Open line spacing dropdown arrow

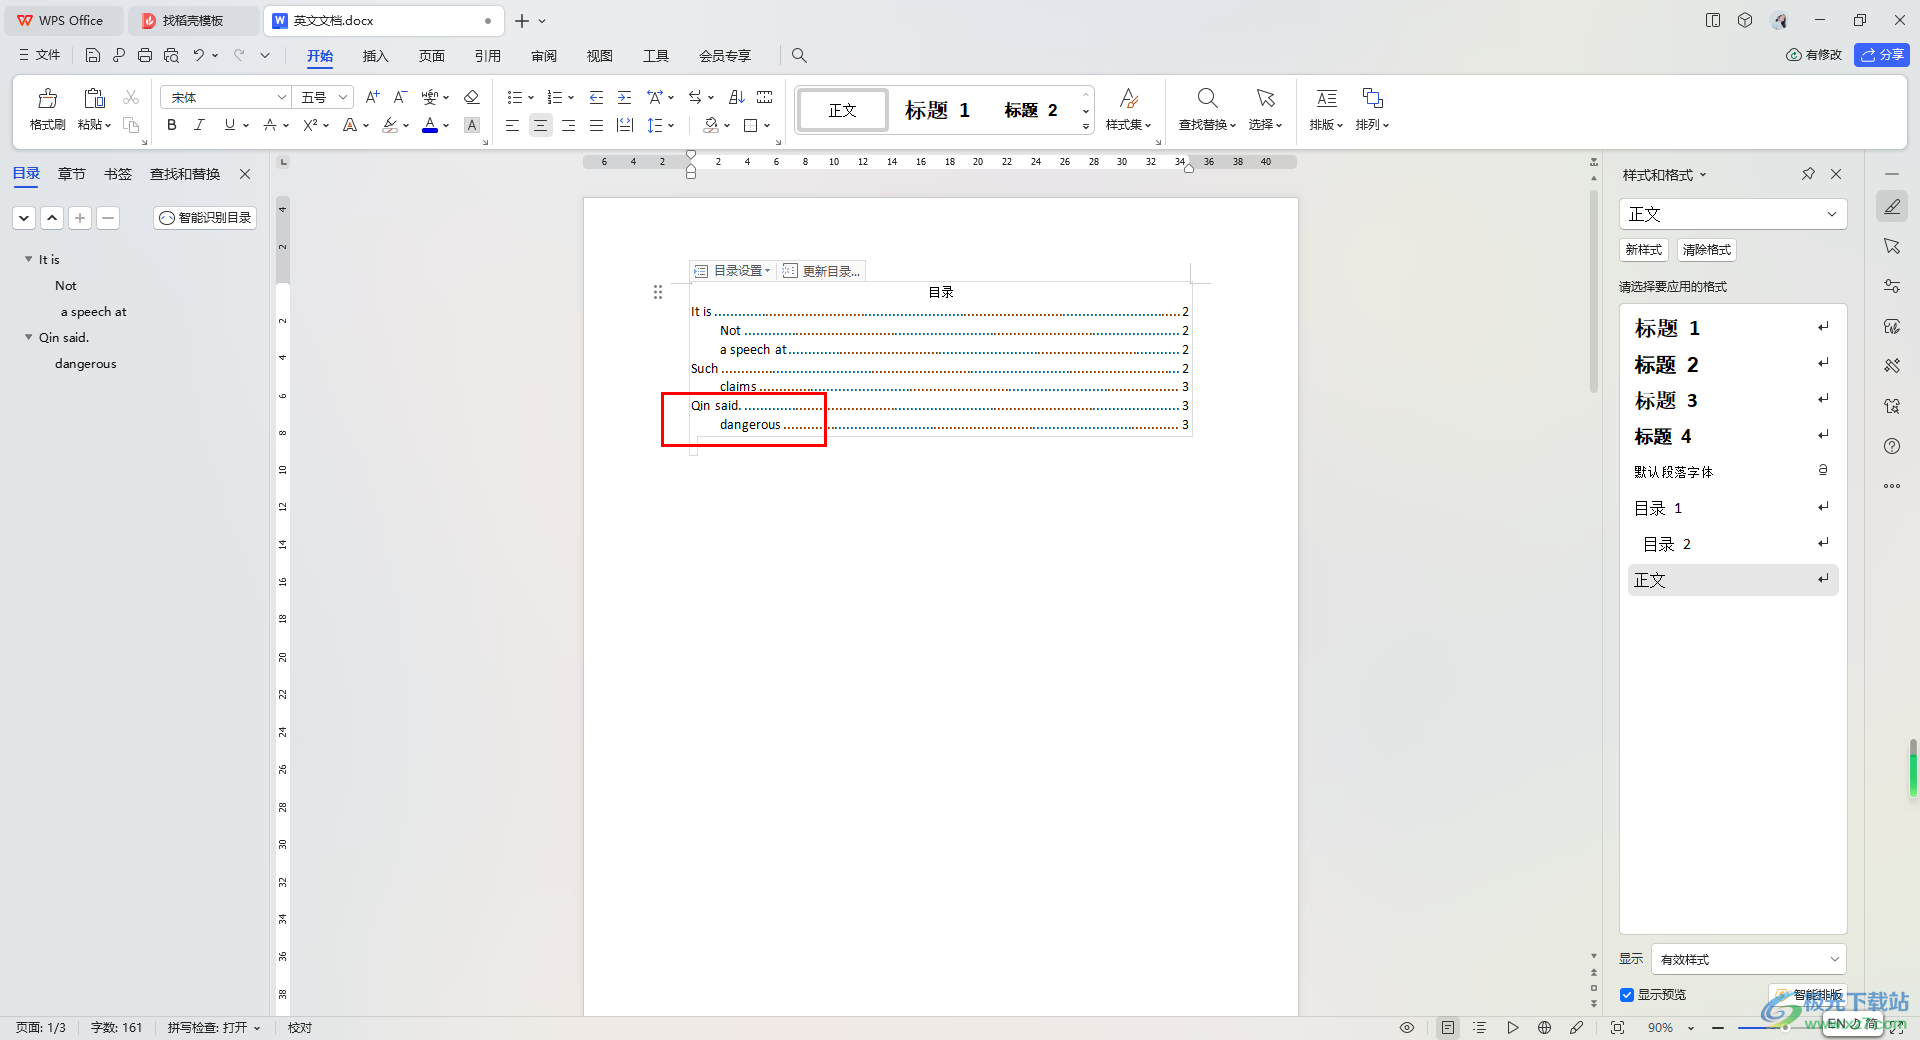pos(671,126)
